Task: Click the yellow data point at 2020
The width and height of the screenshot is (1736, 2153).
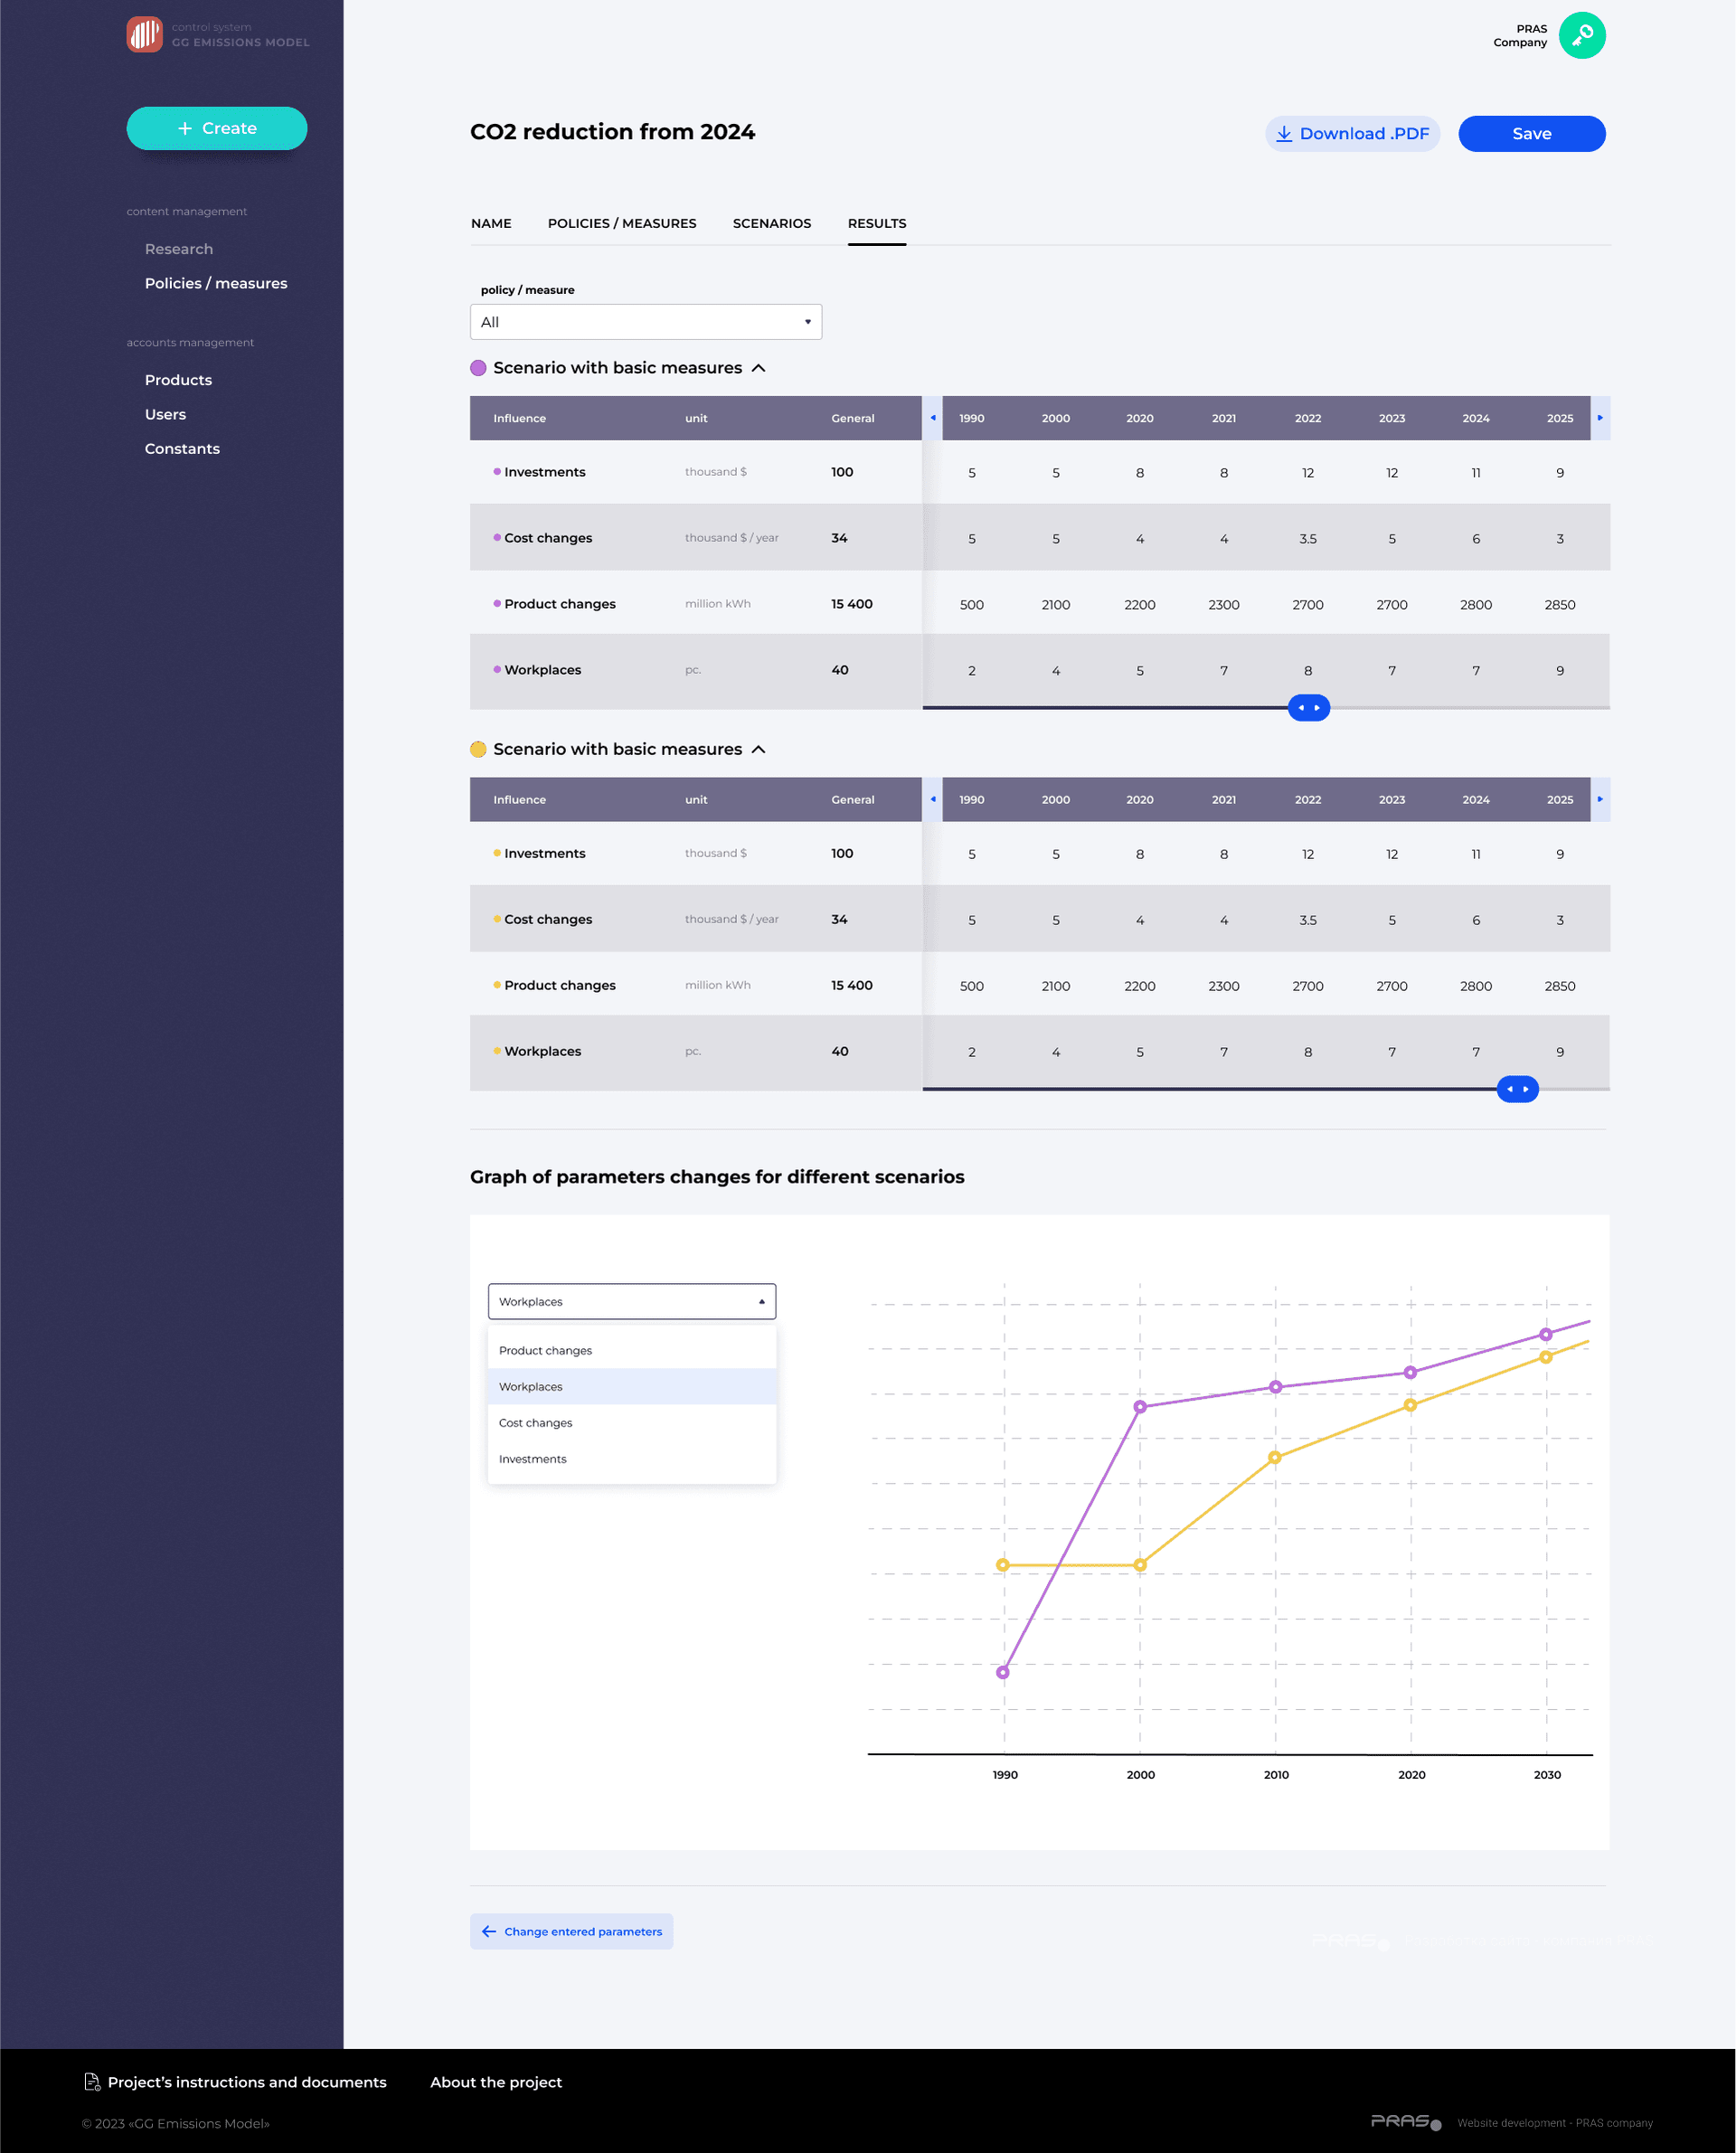Action: click(x=1410, y=1405)
